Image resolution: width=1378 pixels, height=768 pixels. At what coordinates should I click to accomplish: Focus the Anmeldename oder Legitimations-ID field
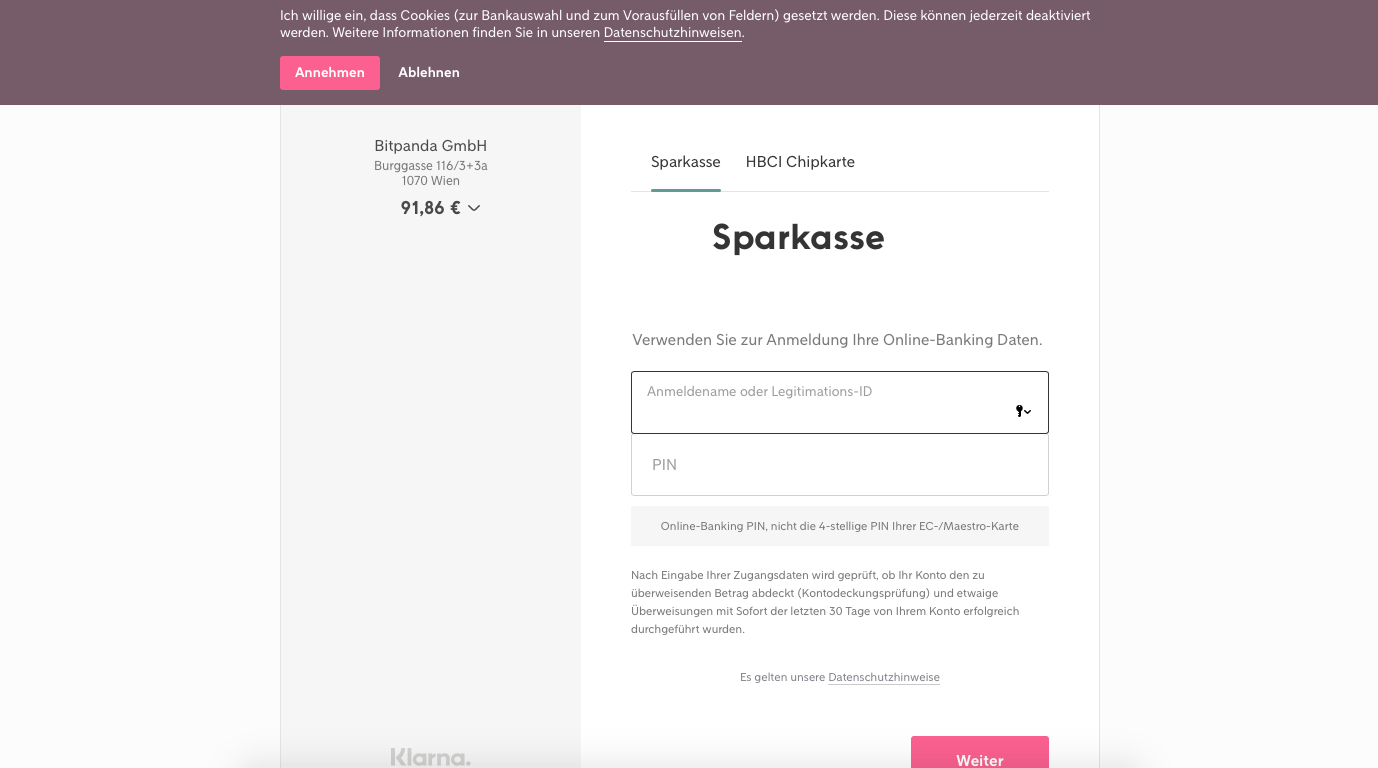pyautogui.click(x=820, y=403)
